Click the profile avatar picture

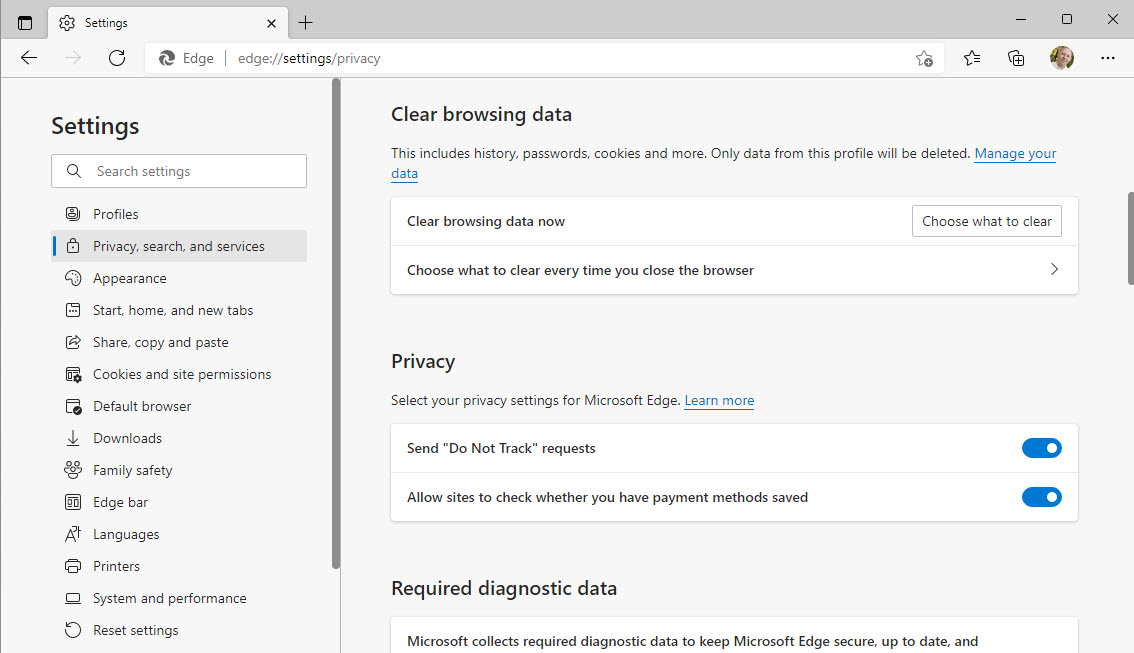click(x=1062, y=58)
